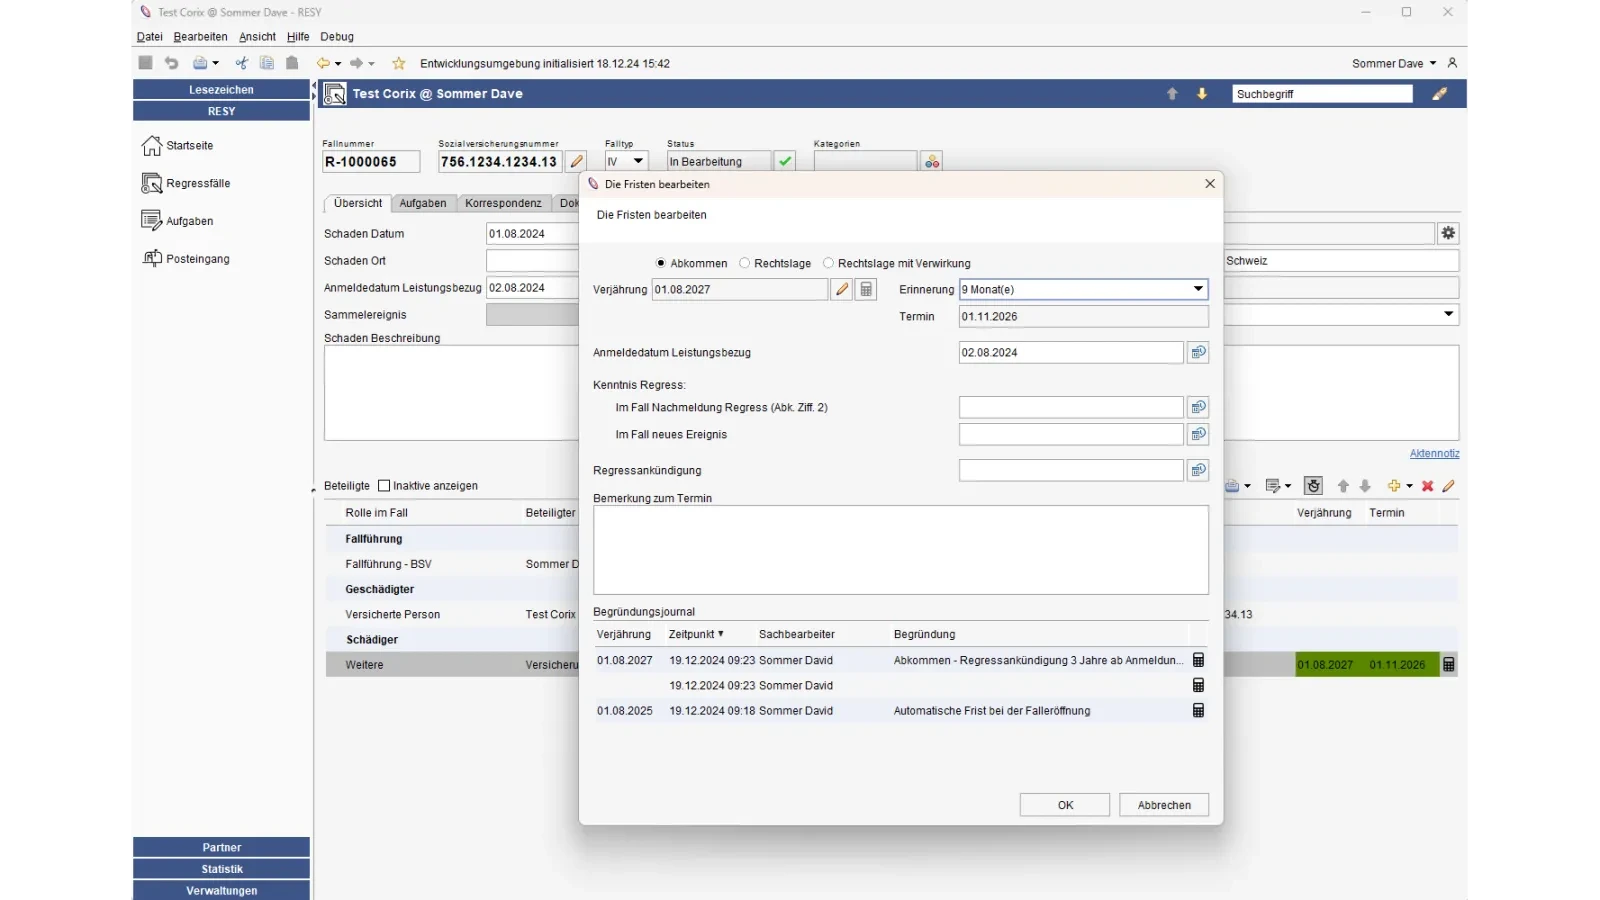Select Rechtslage mit Verwirkung option
Screen dimensions: 1600x900
pos(829,263)
